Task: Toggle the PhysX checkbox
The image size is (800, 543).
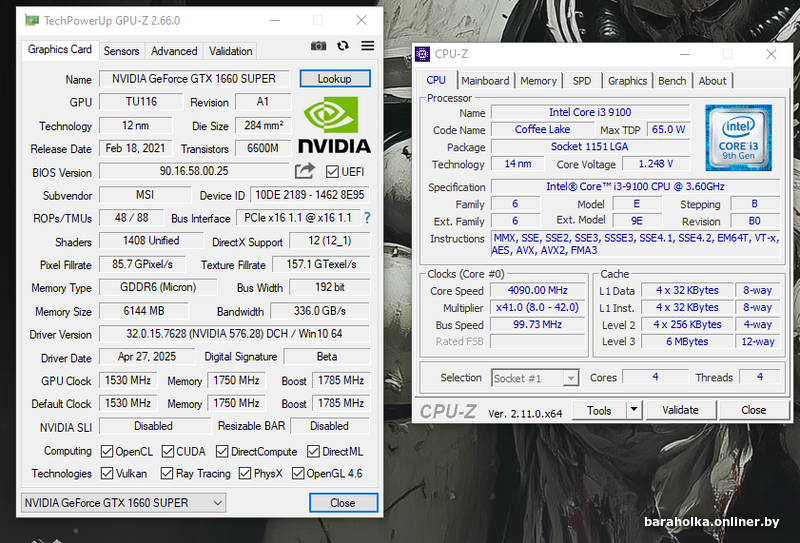Action: 245,474
